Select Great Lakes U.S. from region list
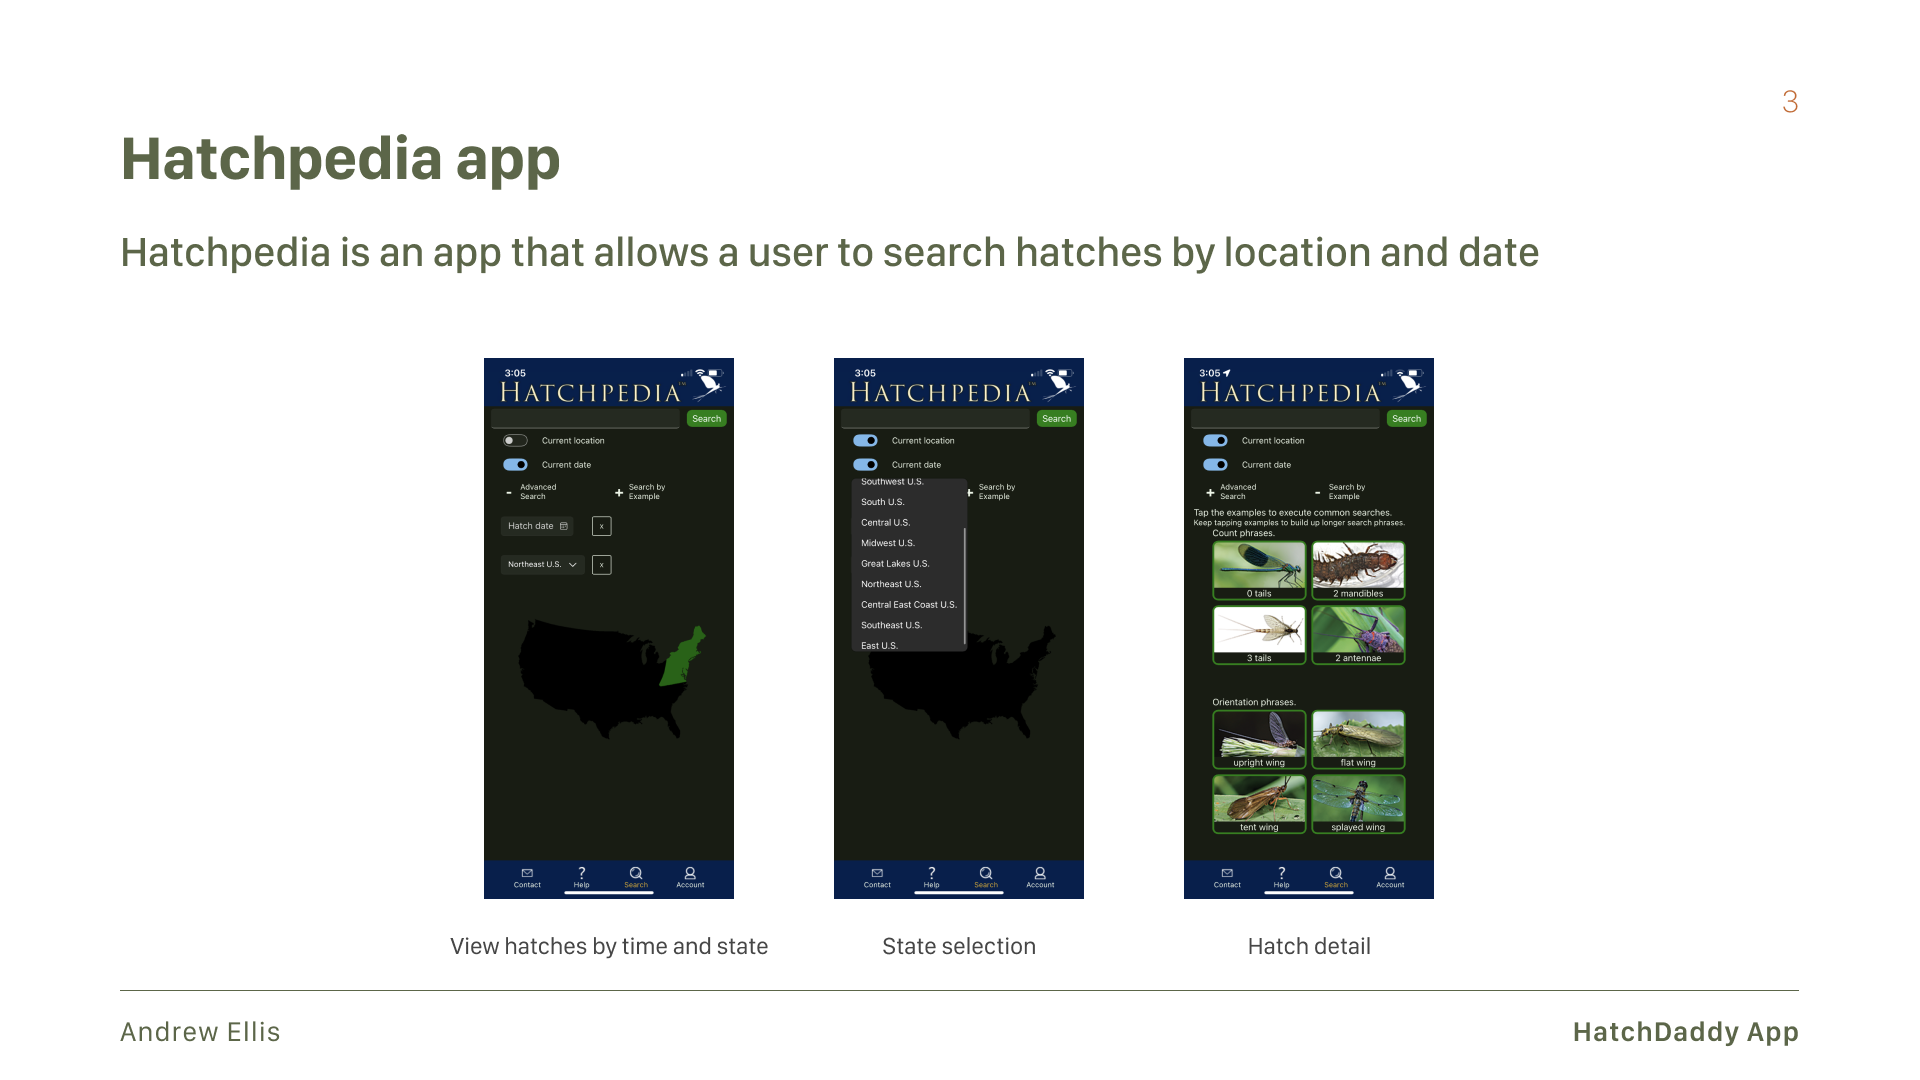Screen dimensions: 1920x1080 [x=895, y=564]
